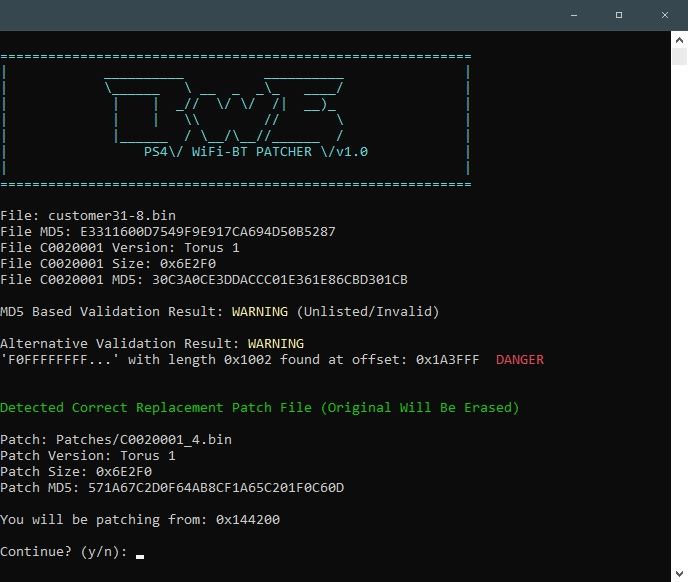
Task: Click the red DANGER label
Action: pyautogui.click(x=520, y=359)
